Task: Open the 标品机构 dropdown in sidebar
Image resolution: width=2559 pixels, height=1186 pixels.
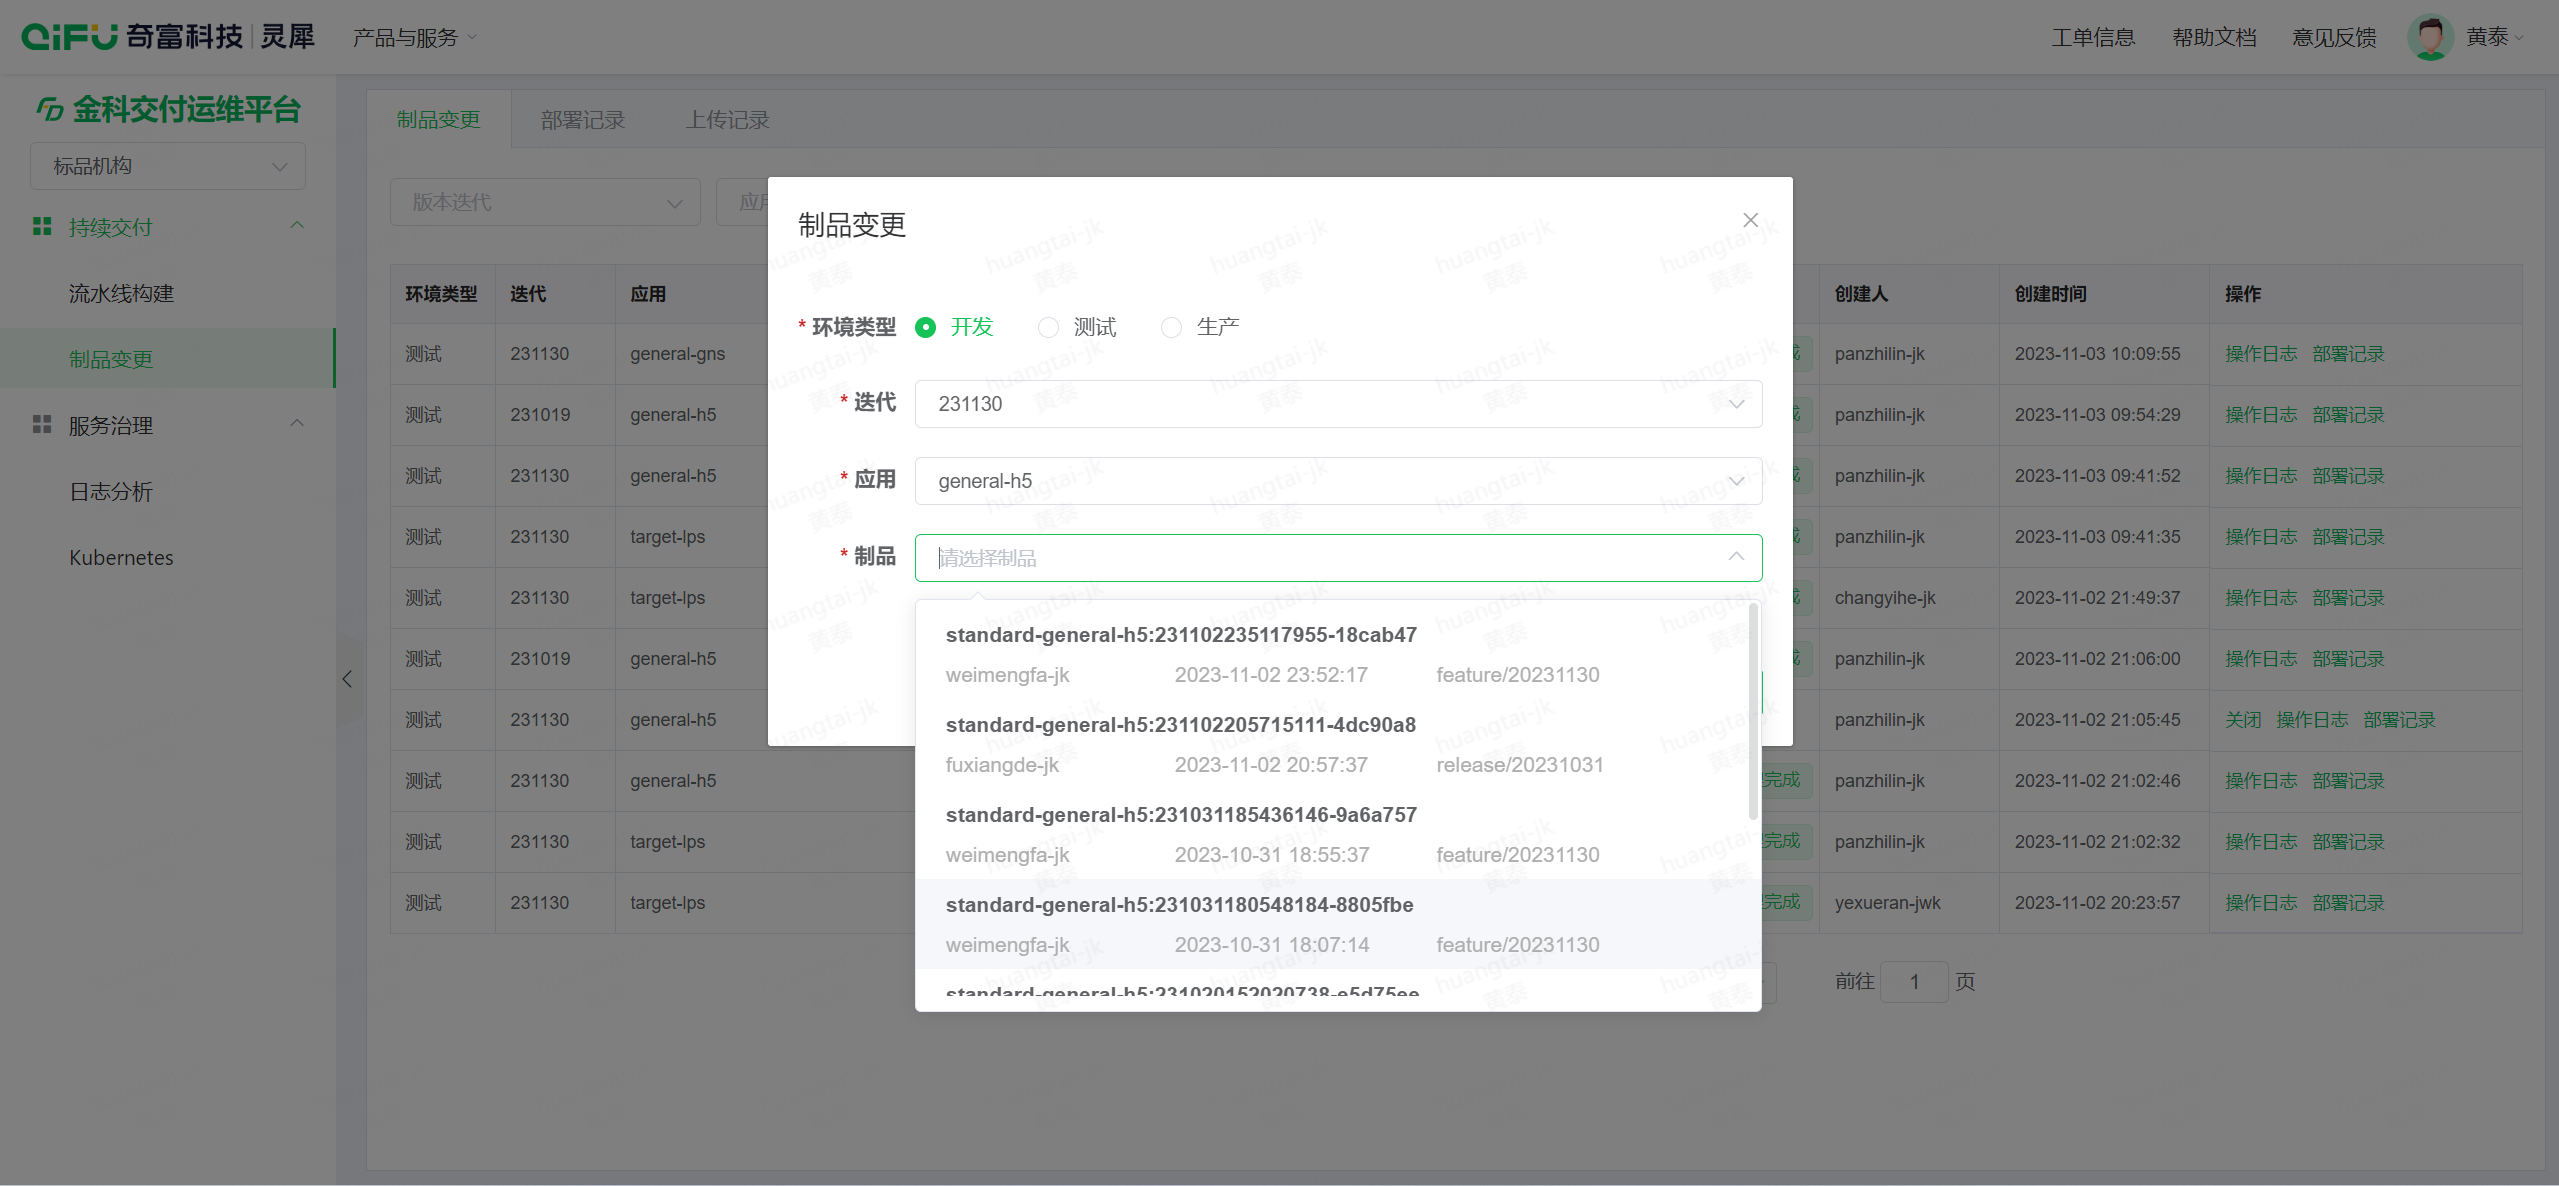Action: [x=167, y=166]
